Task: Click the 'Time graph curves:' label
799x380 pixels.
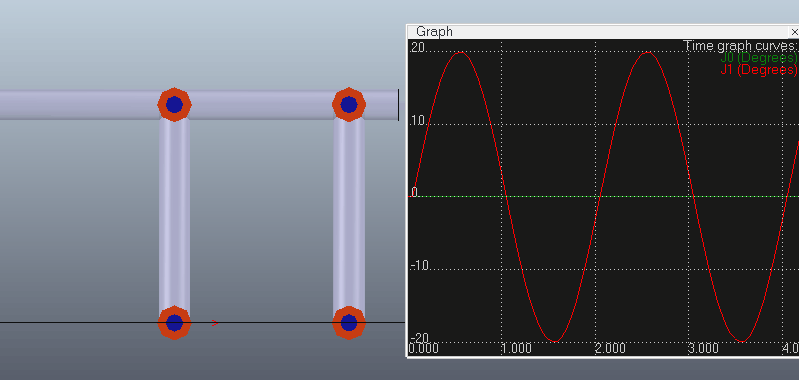Action: pos(740,46)
